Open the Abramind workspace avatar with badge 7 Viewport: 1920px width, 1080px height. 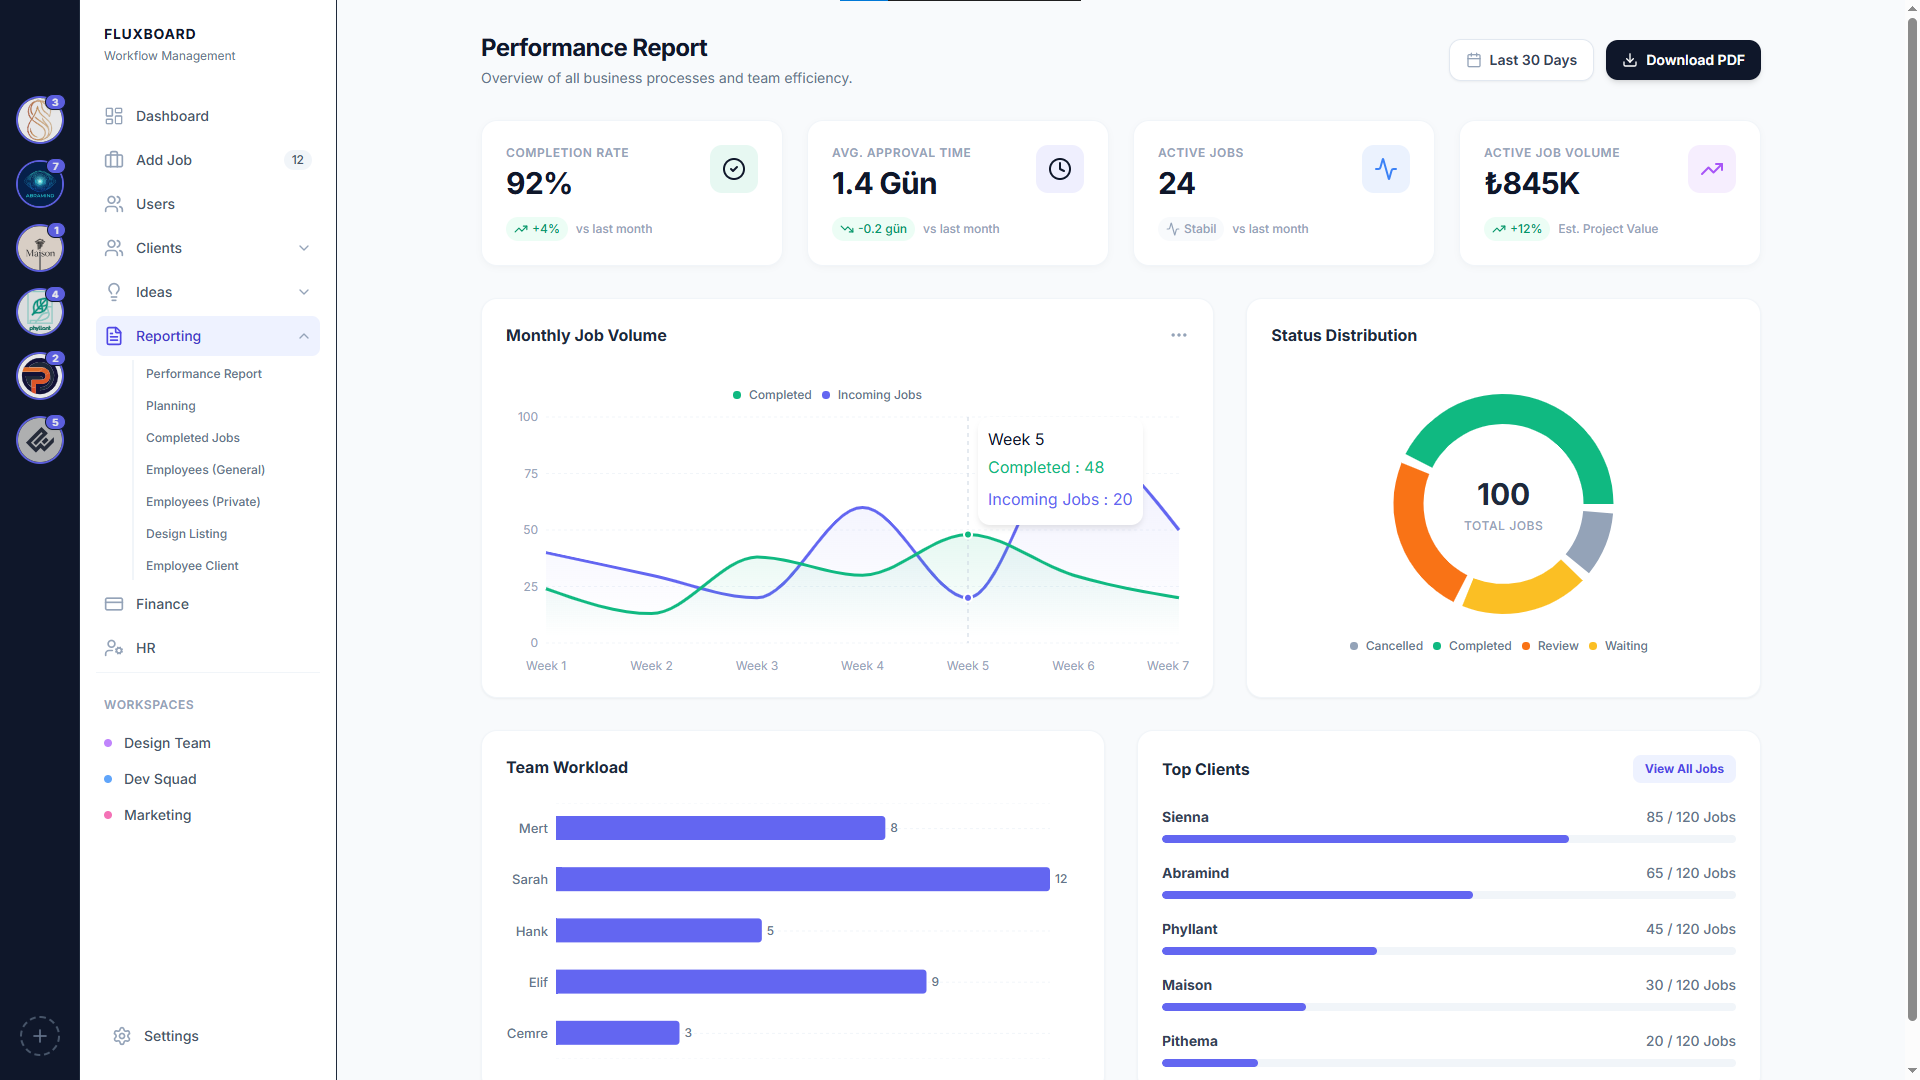click(40, 184)
